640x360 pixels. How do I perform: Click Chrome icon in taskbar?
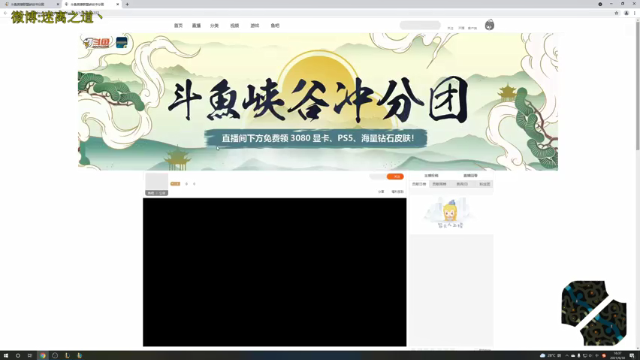42,356
